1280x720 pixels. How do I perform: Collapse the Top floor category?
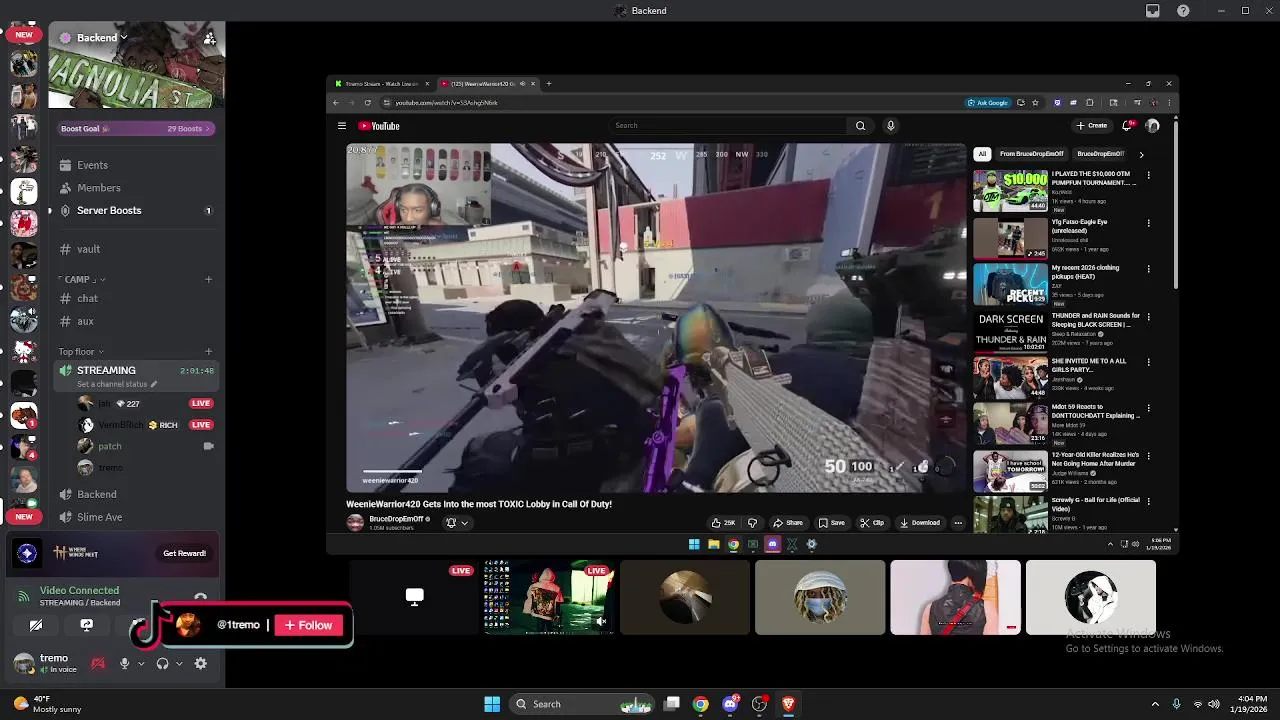[81, 352]
